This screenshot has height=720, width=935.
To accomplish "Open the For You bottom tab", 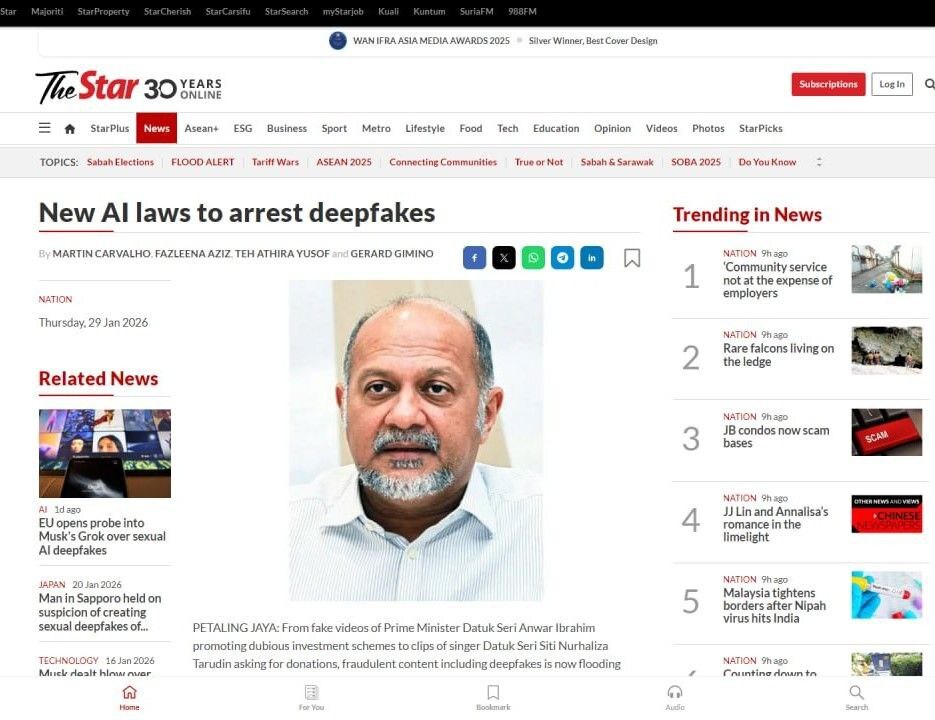I will (311, 697).
